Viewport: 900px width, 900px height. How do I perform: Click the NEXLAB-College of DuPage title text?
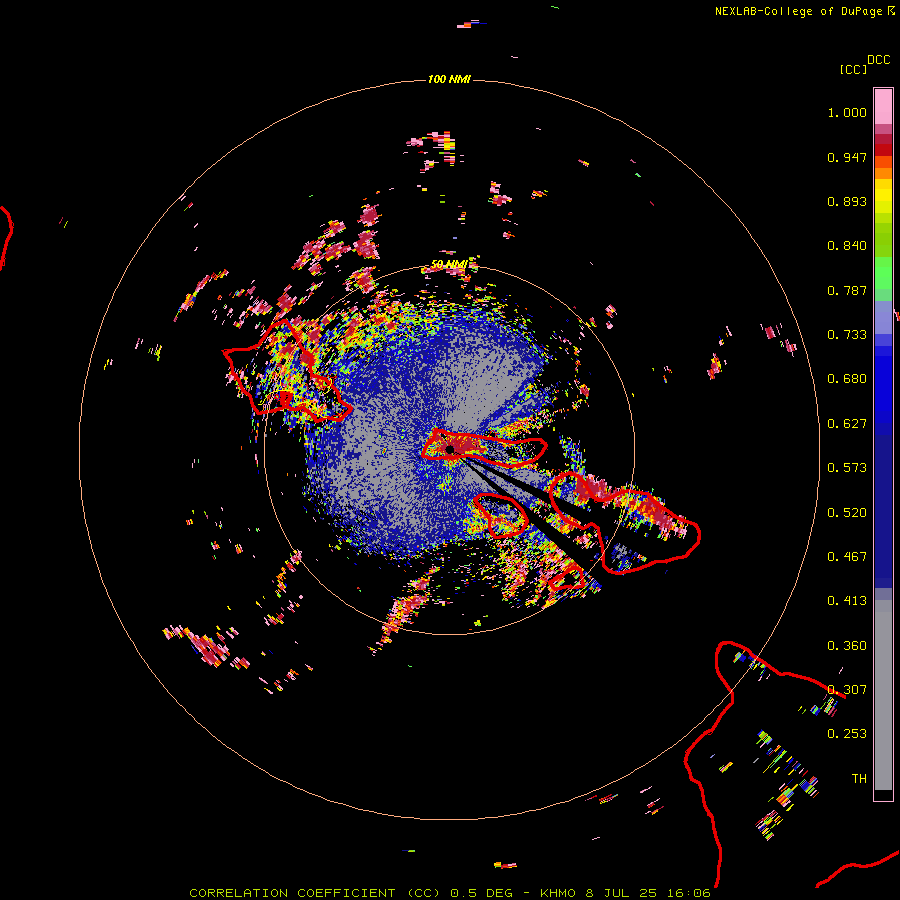click(798, 11)
